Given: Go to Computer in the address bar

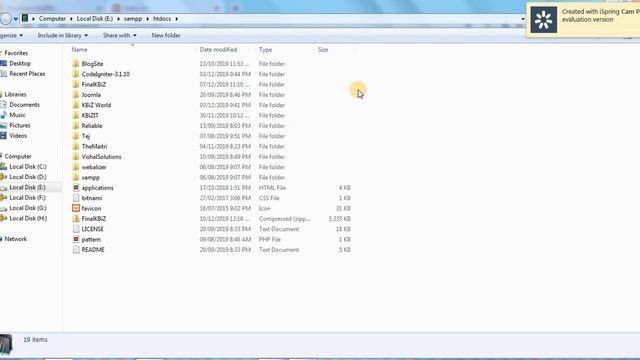Looking at the screenshot, I should click(x=52, y=19).
